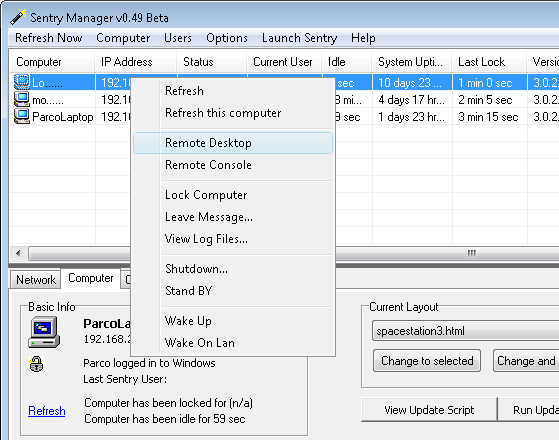Click the Basic Info computer picture

point(44,332)
